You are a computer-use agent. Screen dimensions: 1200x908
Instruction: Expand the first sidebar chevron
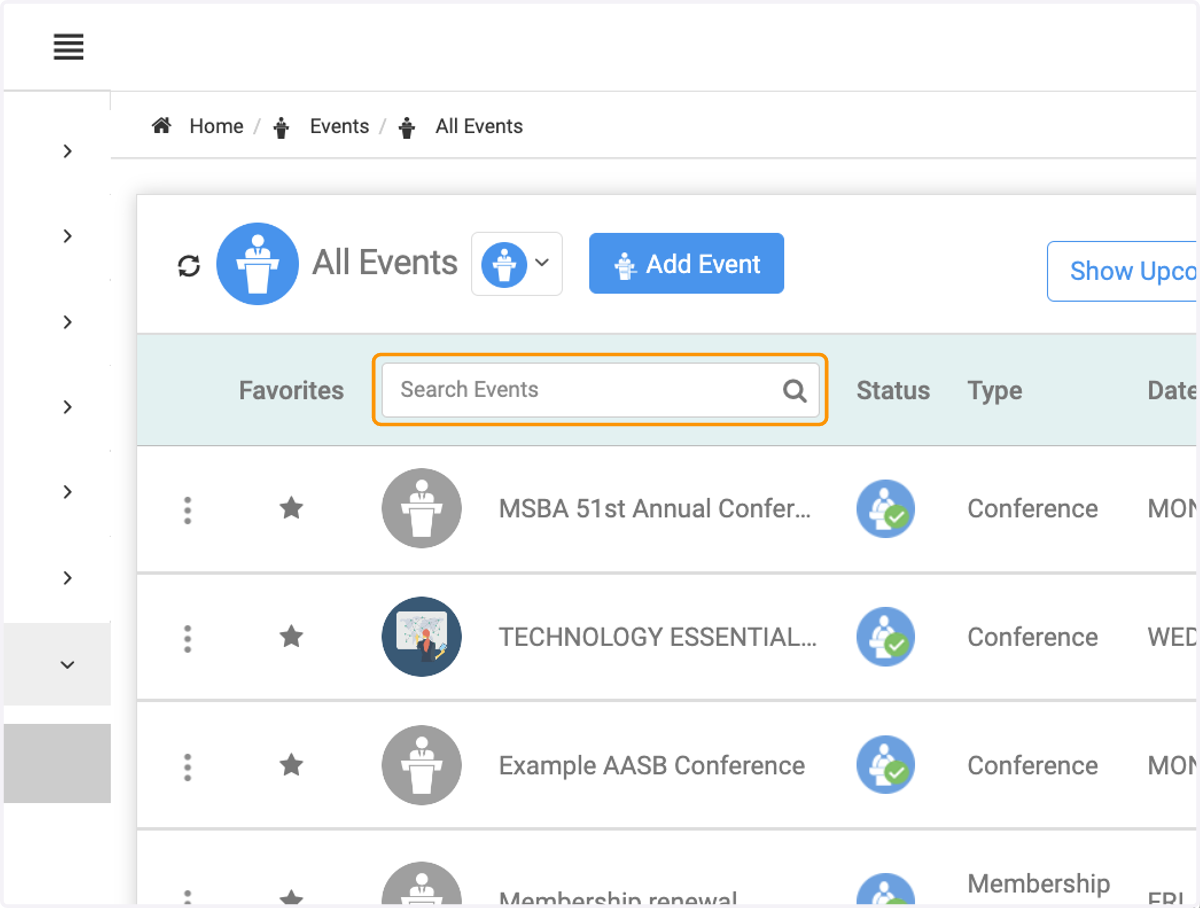coord(67,151)
